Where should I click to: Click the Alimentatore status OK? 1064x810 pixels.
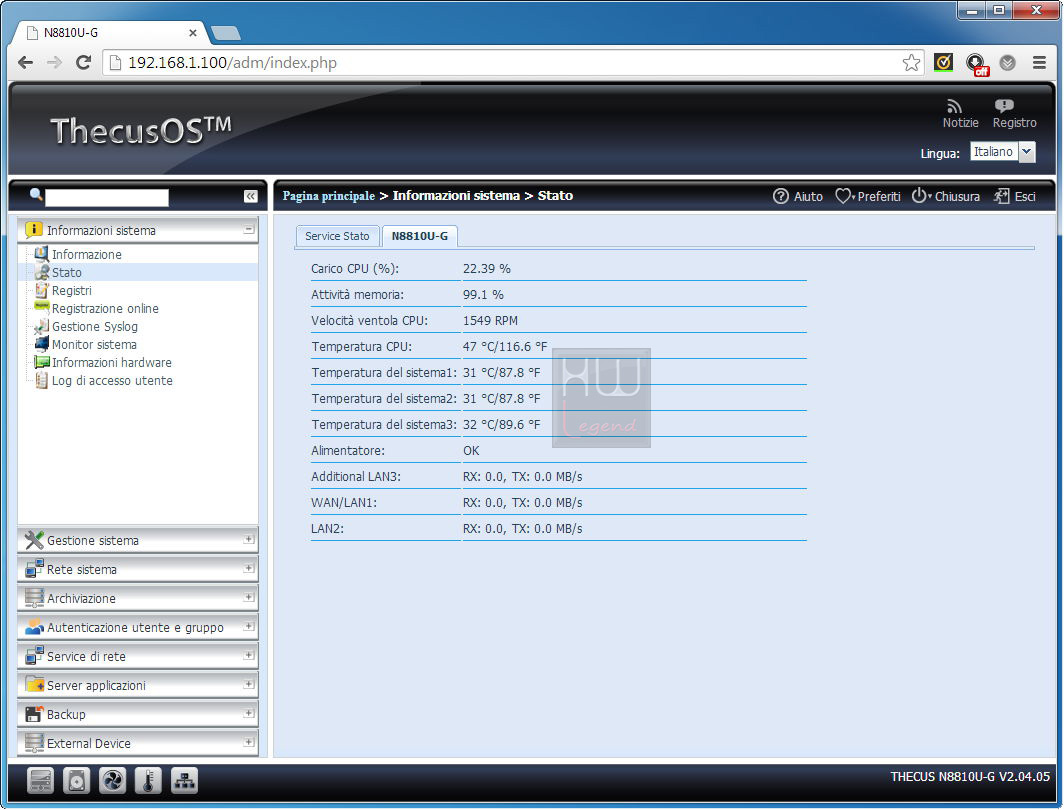[471, 451]
